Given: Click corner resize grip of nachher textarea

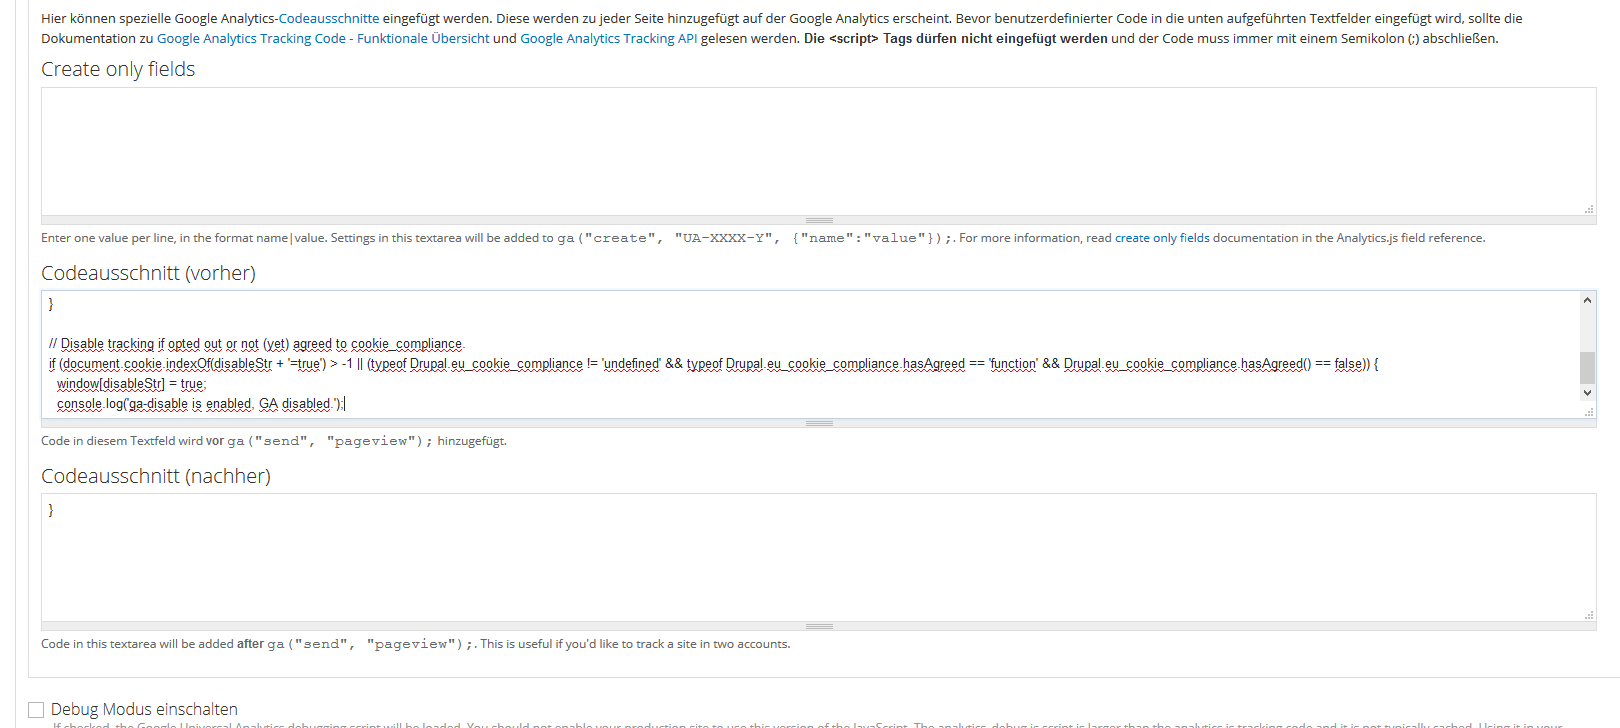Looking at the screenshot, I should [1589, 615].
